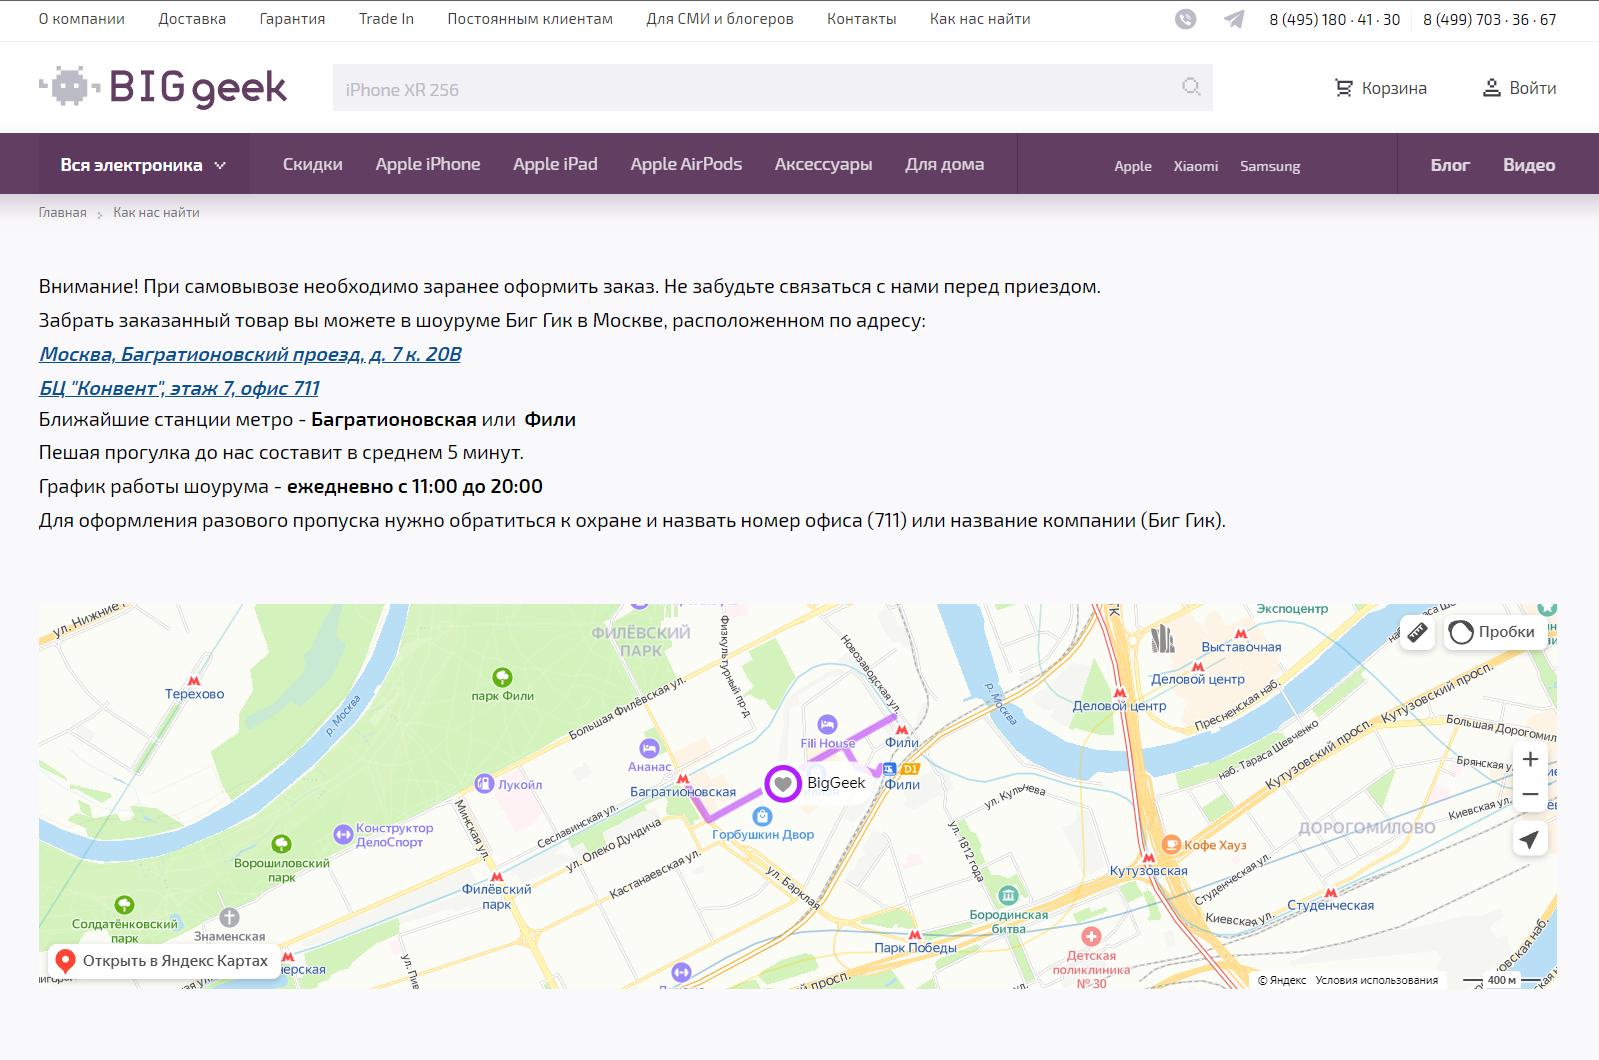Viewport: 1599px width, 1060px height.
Task: Go to BIGgeek logo homepage
Action: [x=163, y=87]
